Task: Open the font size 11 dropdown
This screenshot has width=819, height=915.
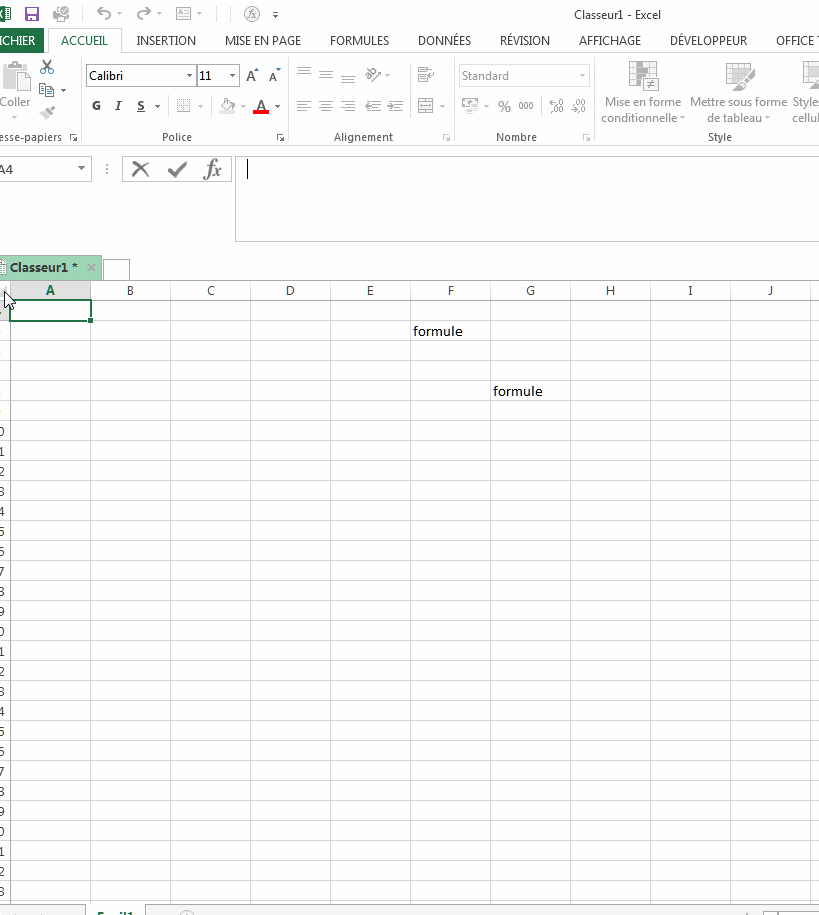Action: pos(233,76)
